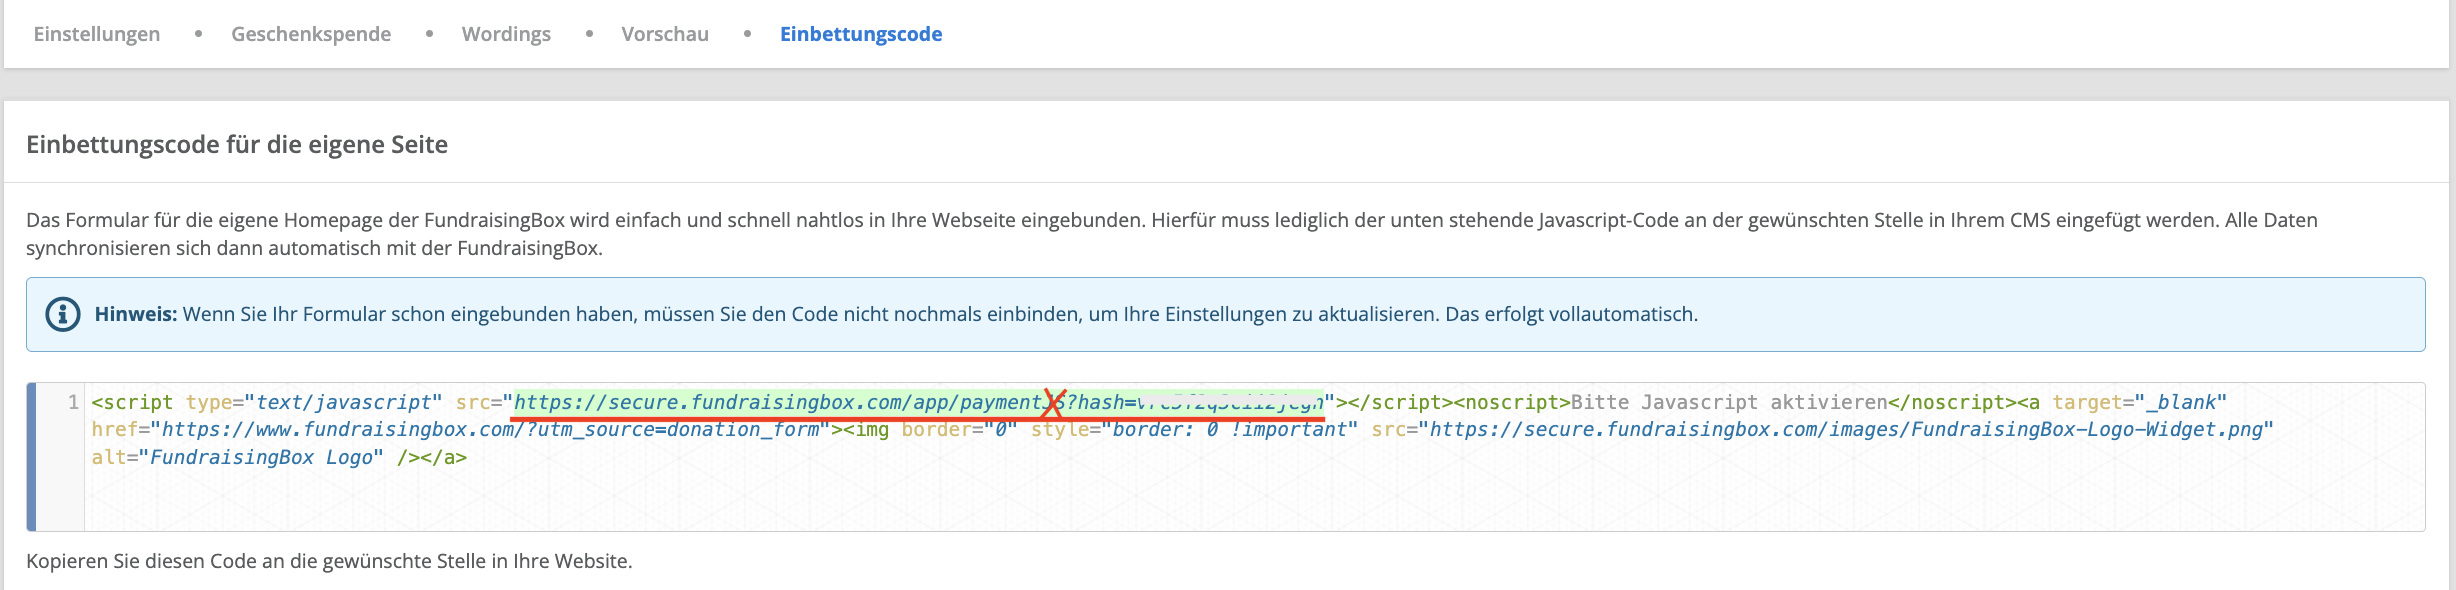Open the Vorschau tab
The height and width of the screenshot is (590, 2456).
(x=665, y=34)
